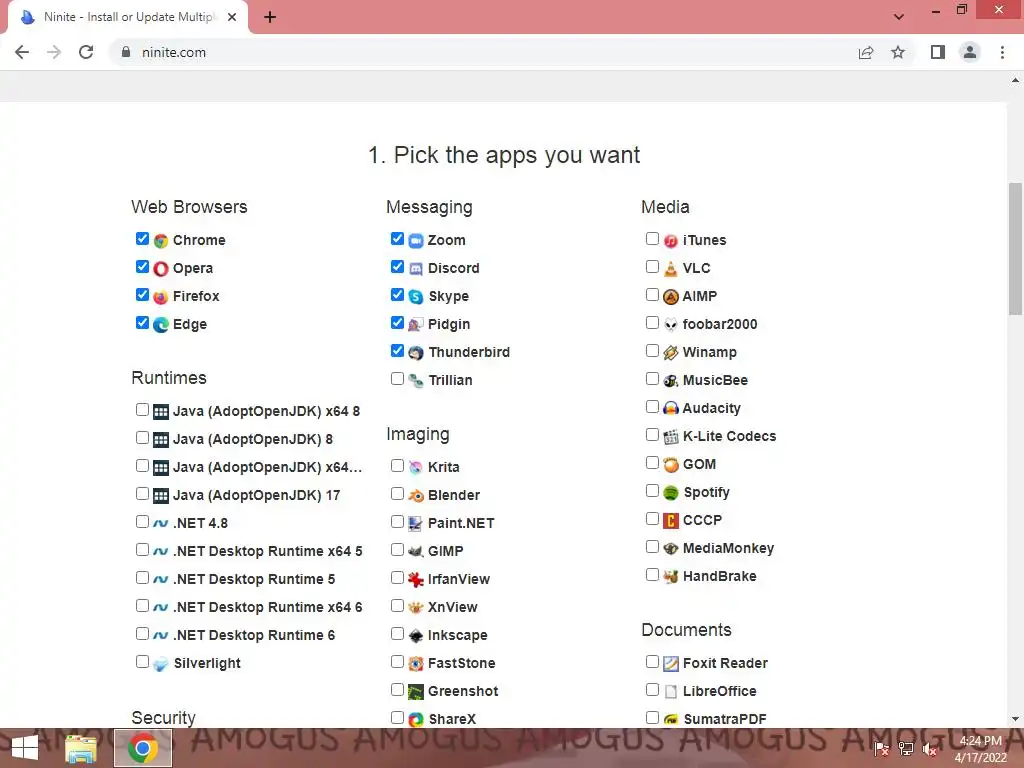This screenshot has height=768, width=1024.
Task: Check the VLC checkbox
Action: (652, 267)
